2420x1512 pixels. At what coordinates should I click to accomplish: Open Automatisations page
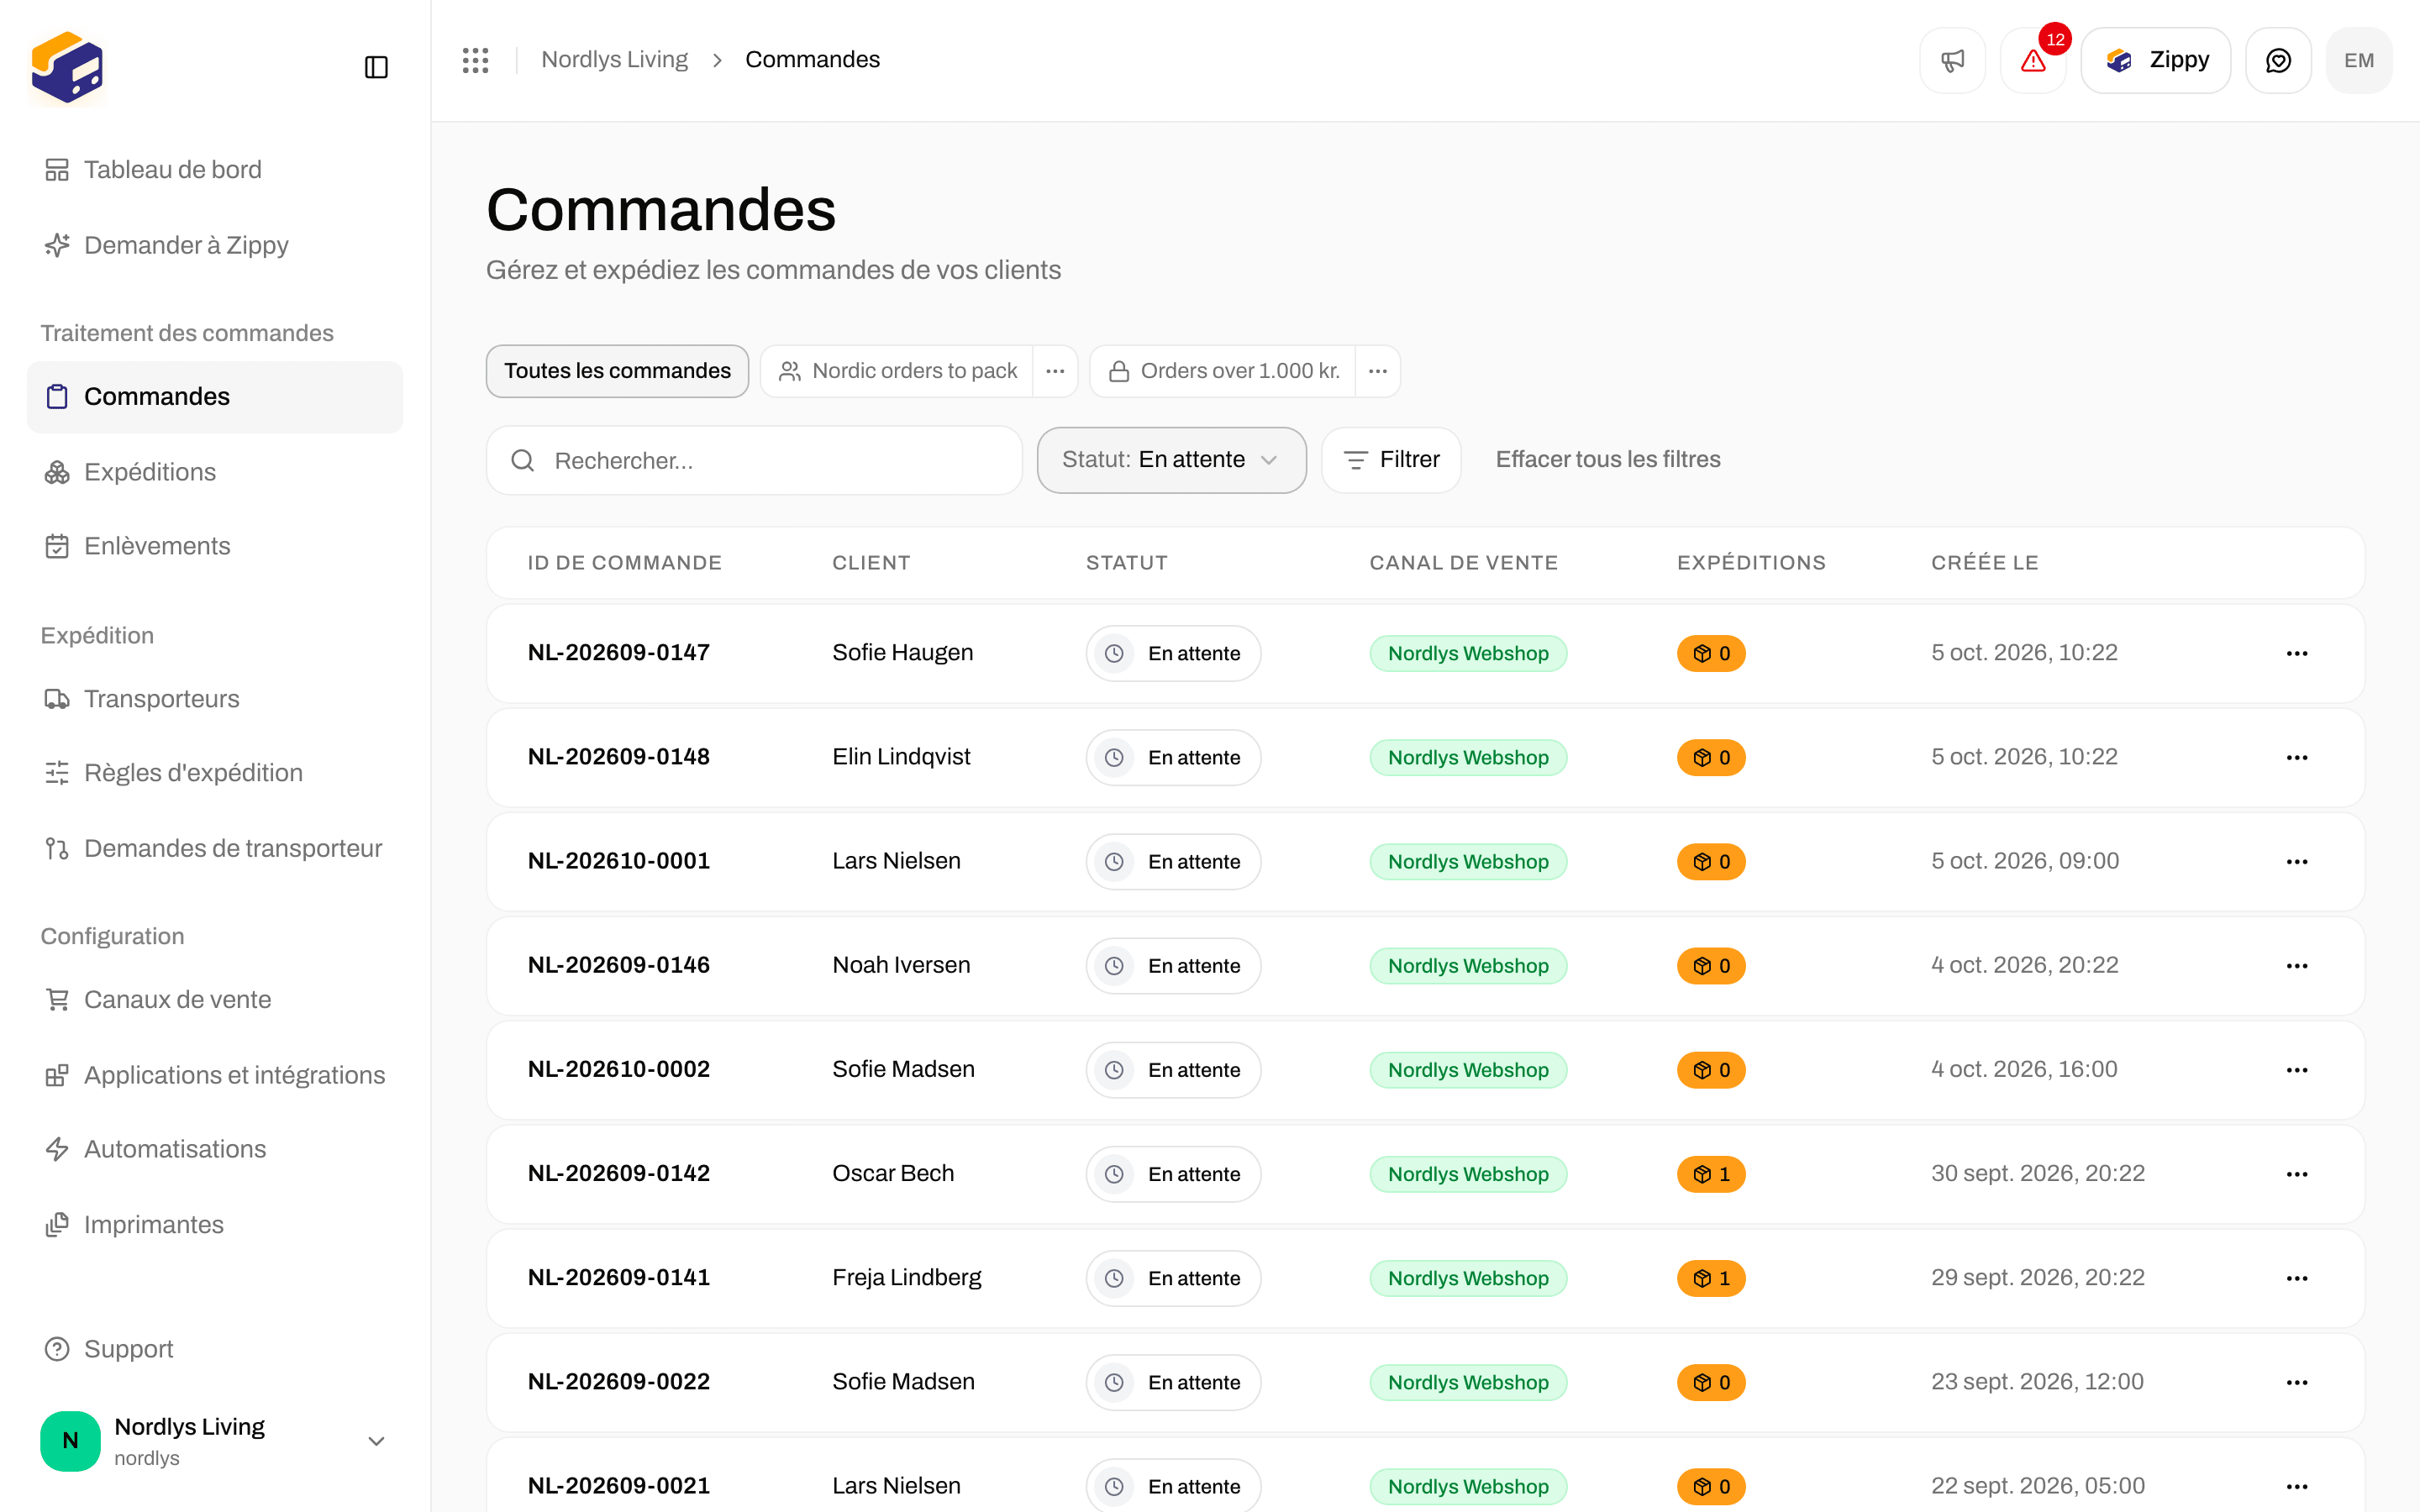point(214,1149)
